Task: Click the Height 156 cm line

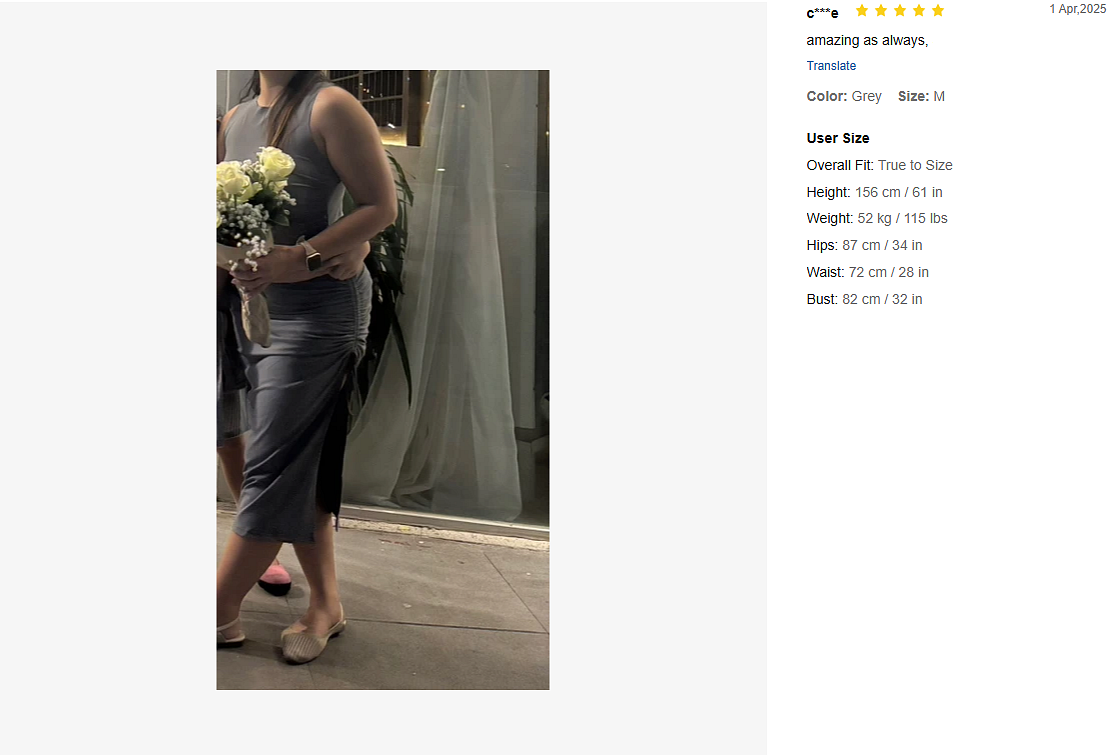Action: click(875, 192)
